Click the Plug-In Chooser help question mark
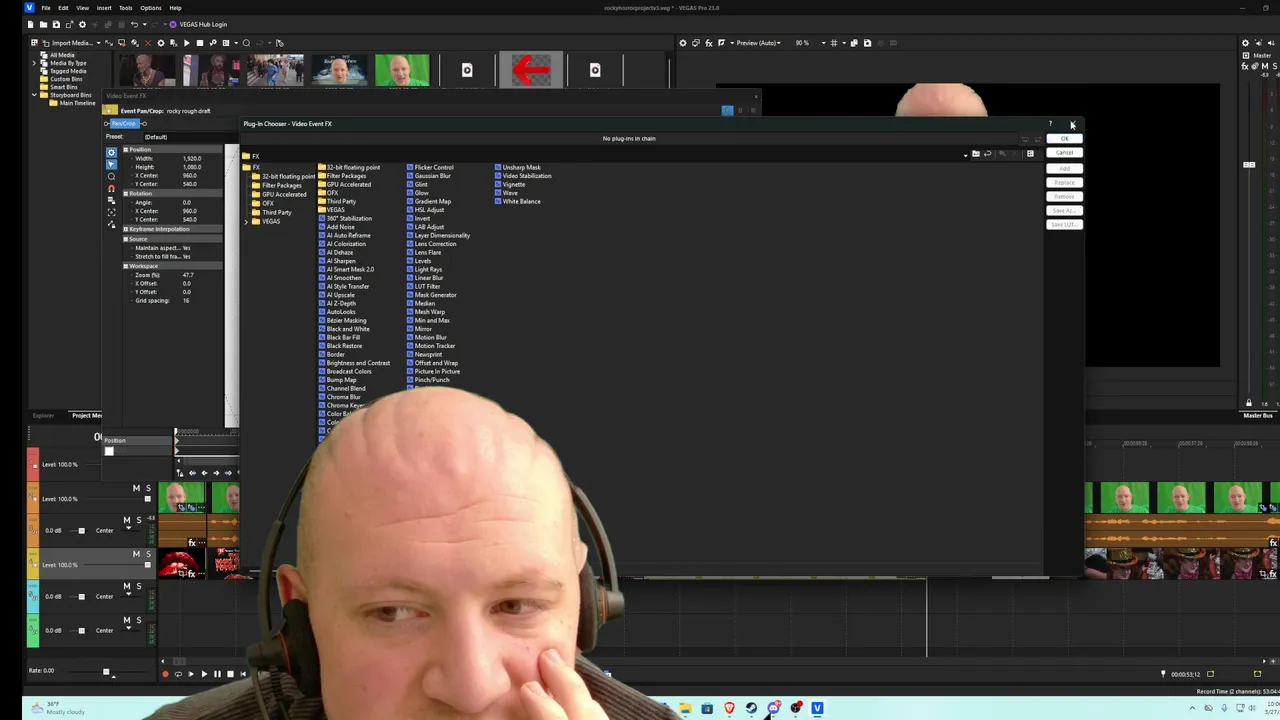 pyautogui.click(x=1050, y=124)
